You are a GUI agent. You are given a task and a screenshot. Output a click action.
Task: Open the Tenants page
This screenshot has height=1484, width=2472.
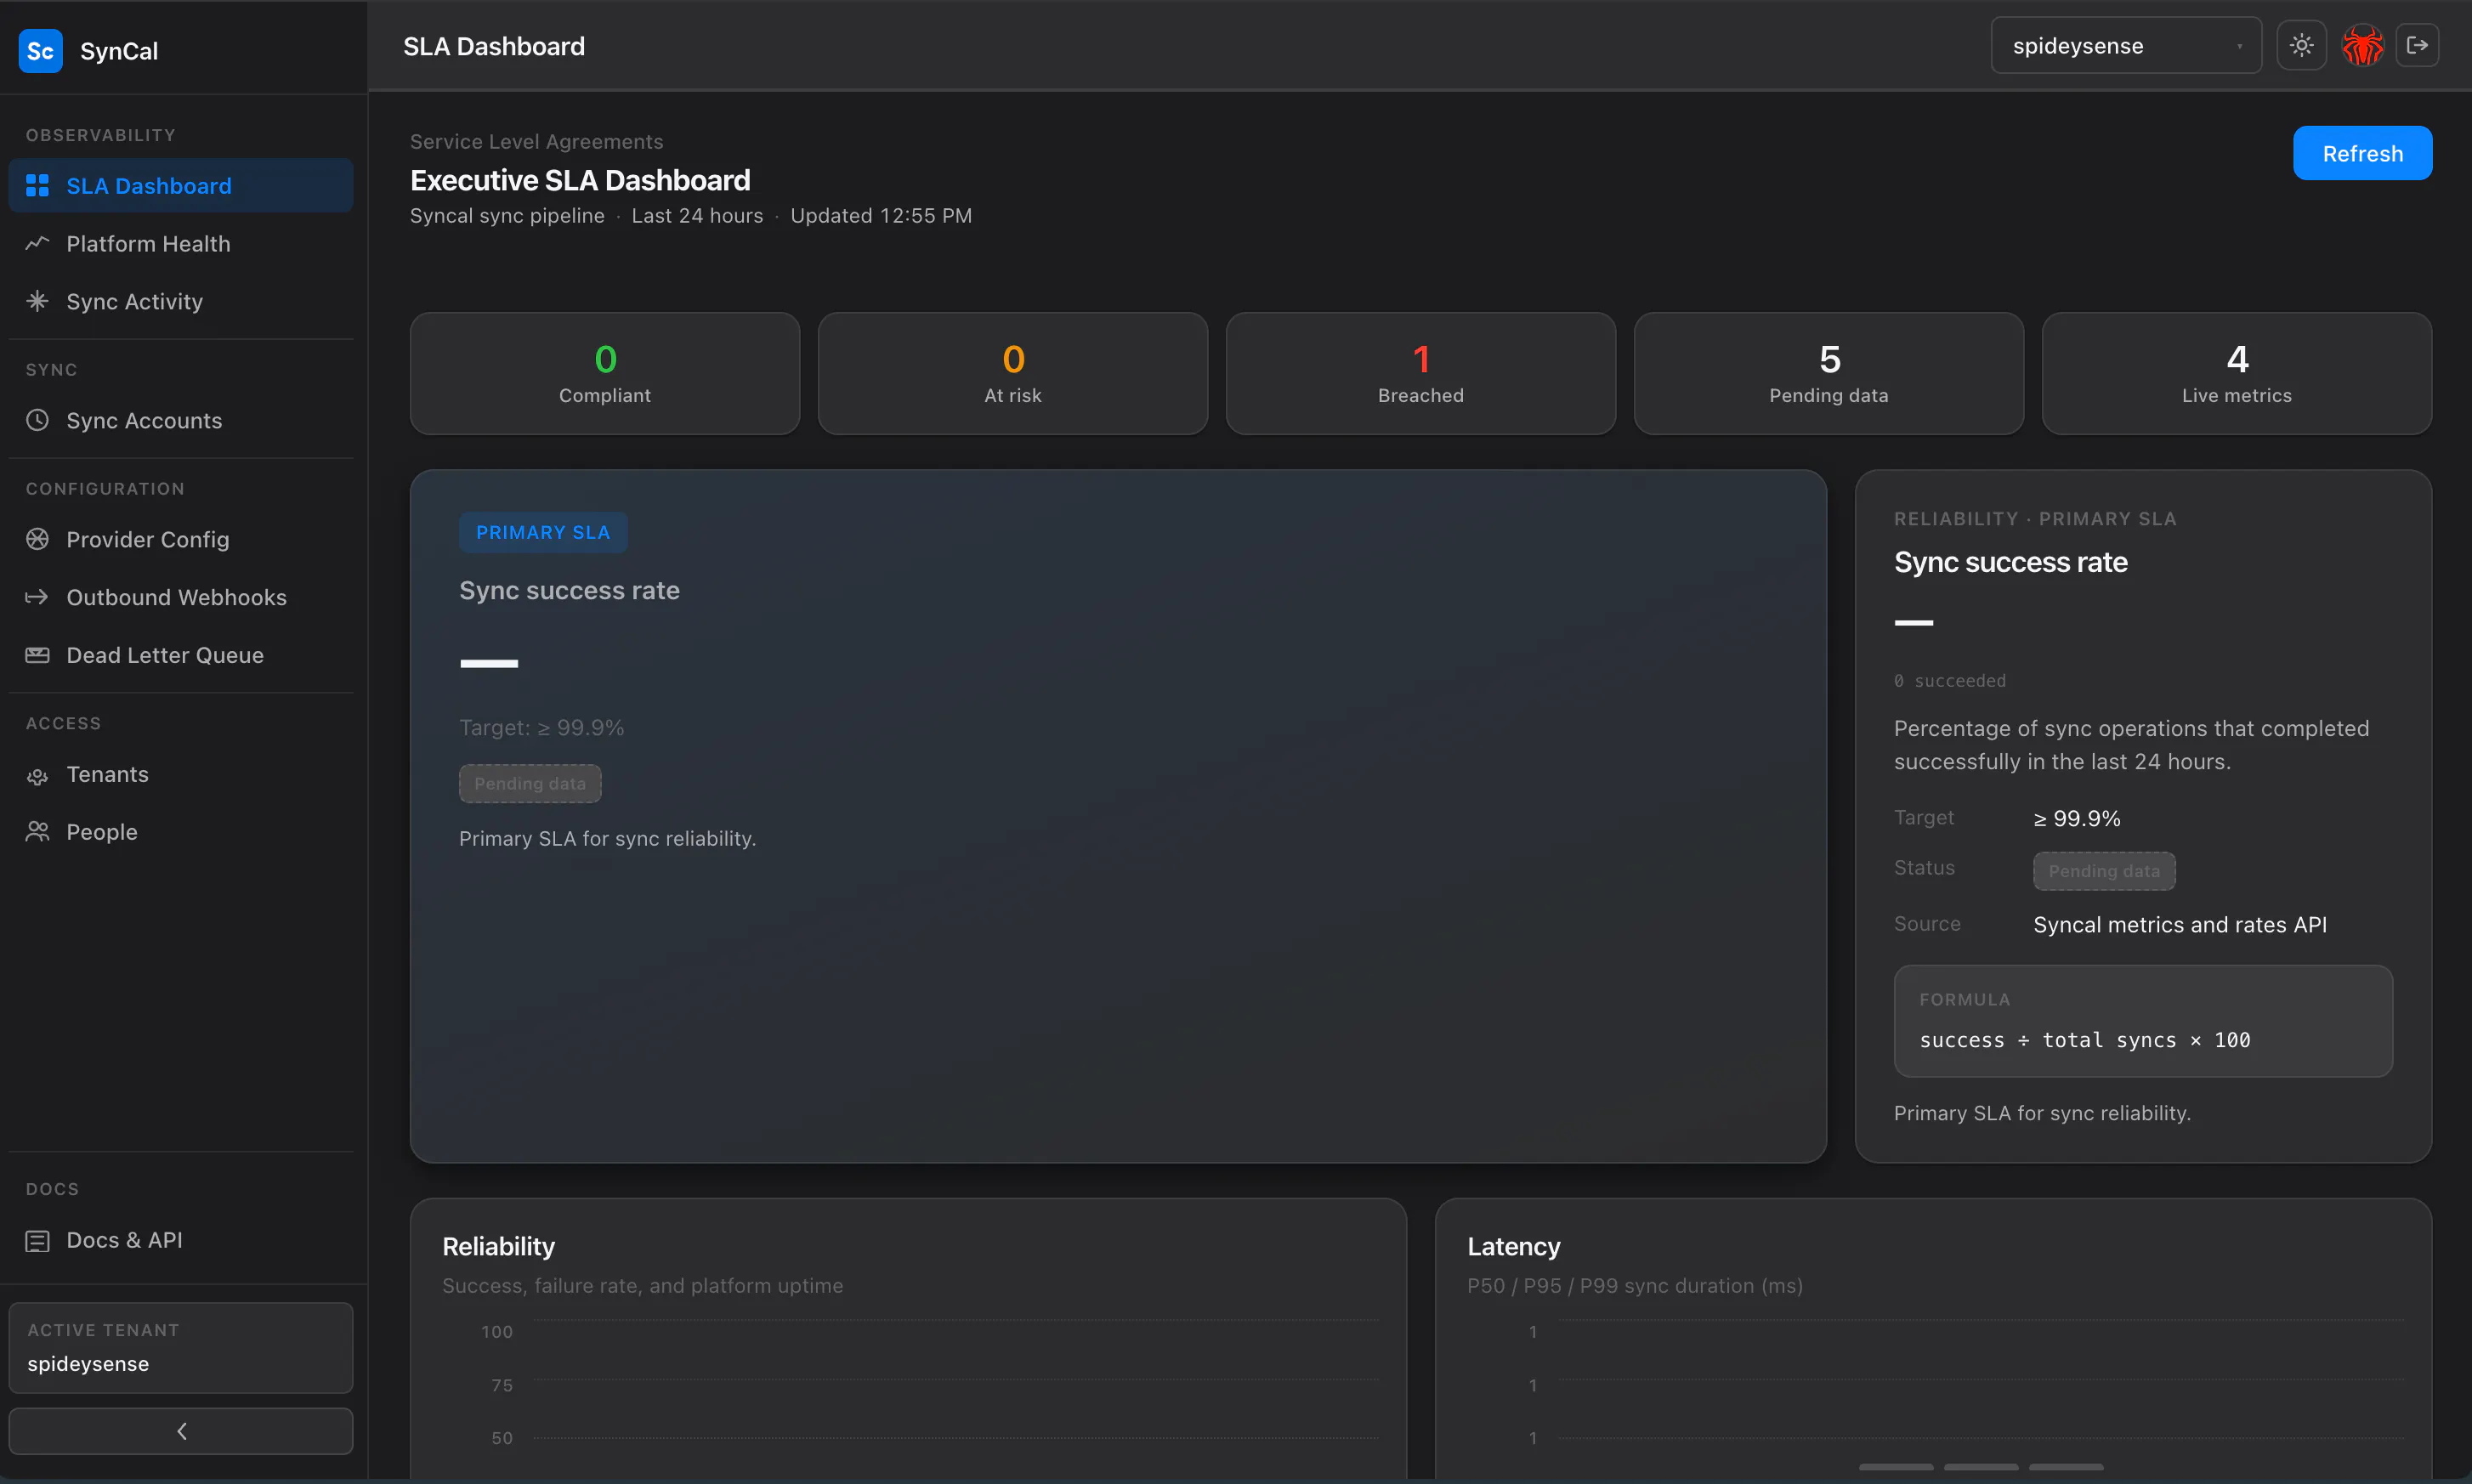tap(181, 774)
